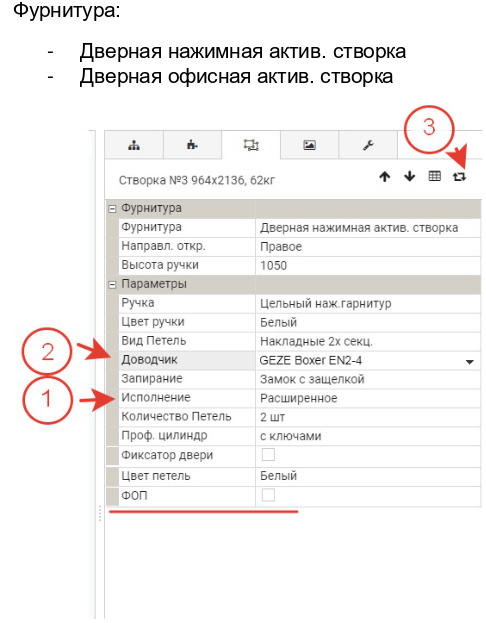Screen dimensions: 486x623
Task: Select the Ручка row label
Action: coord(137,303)
